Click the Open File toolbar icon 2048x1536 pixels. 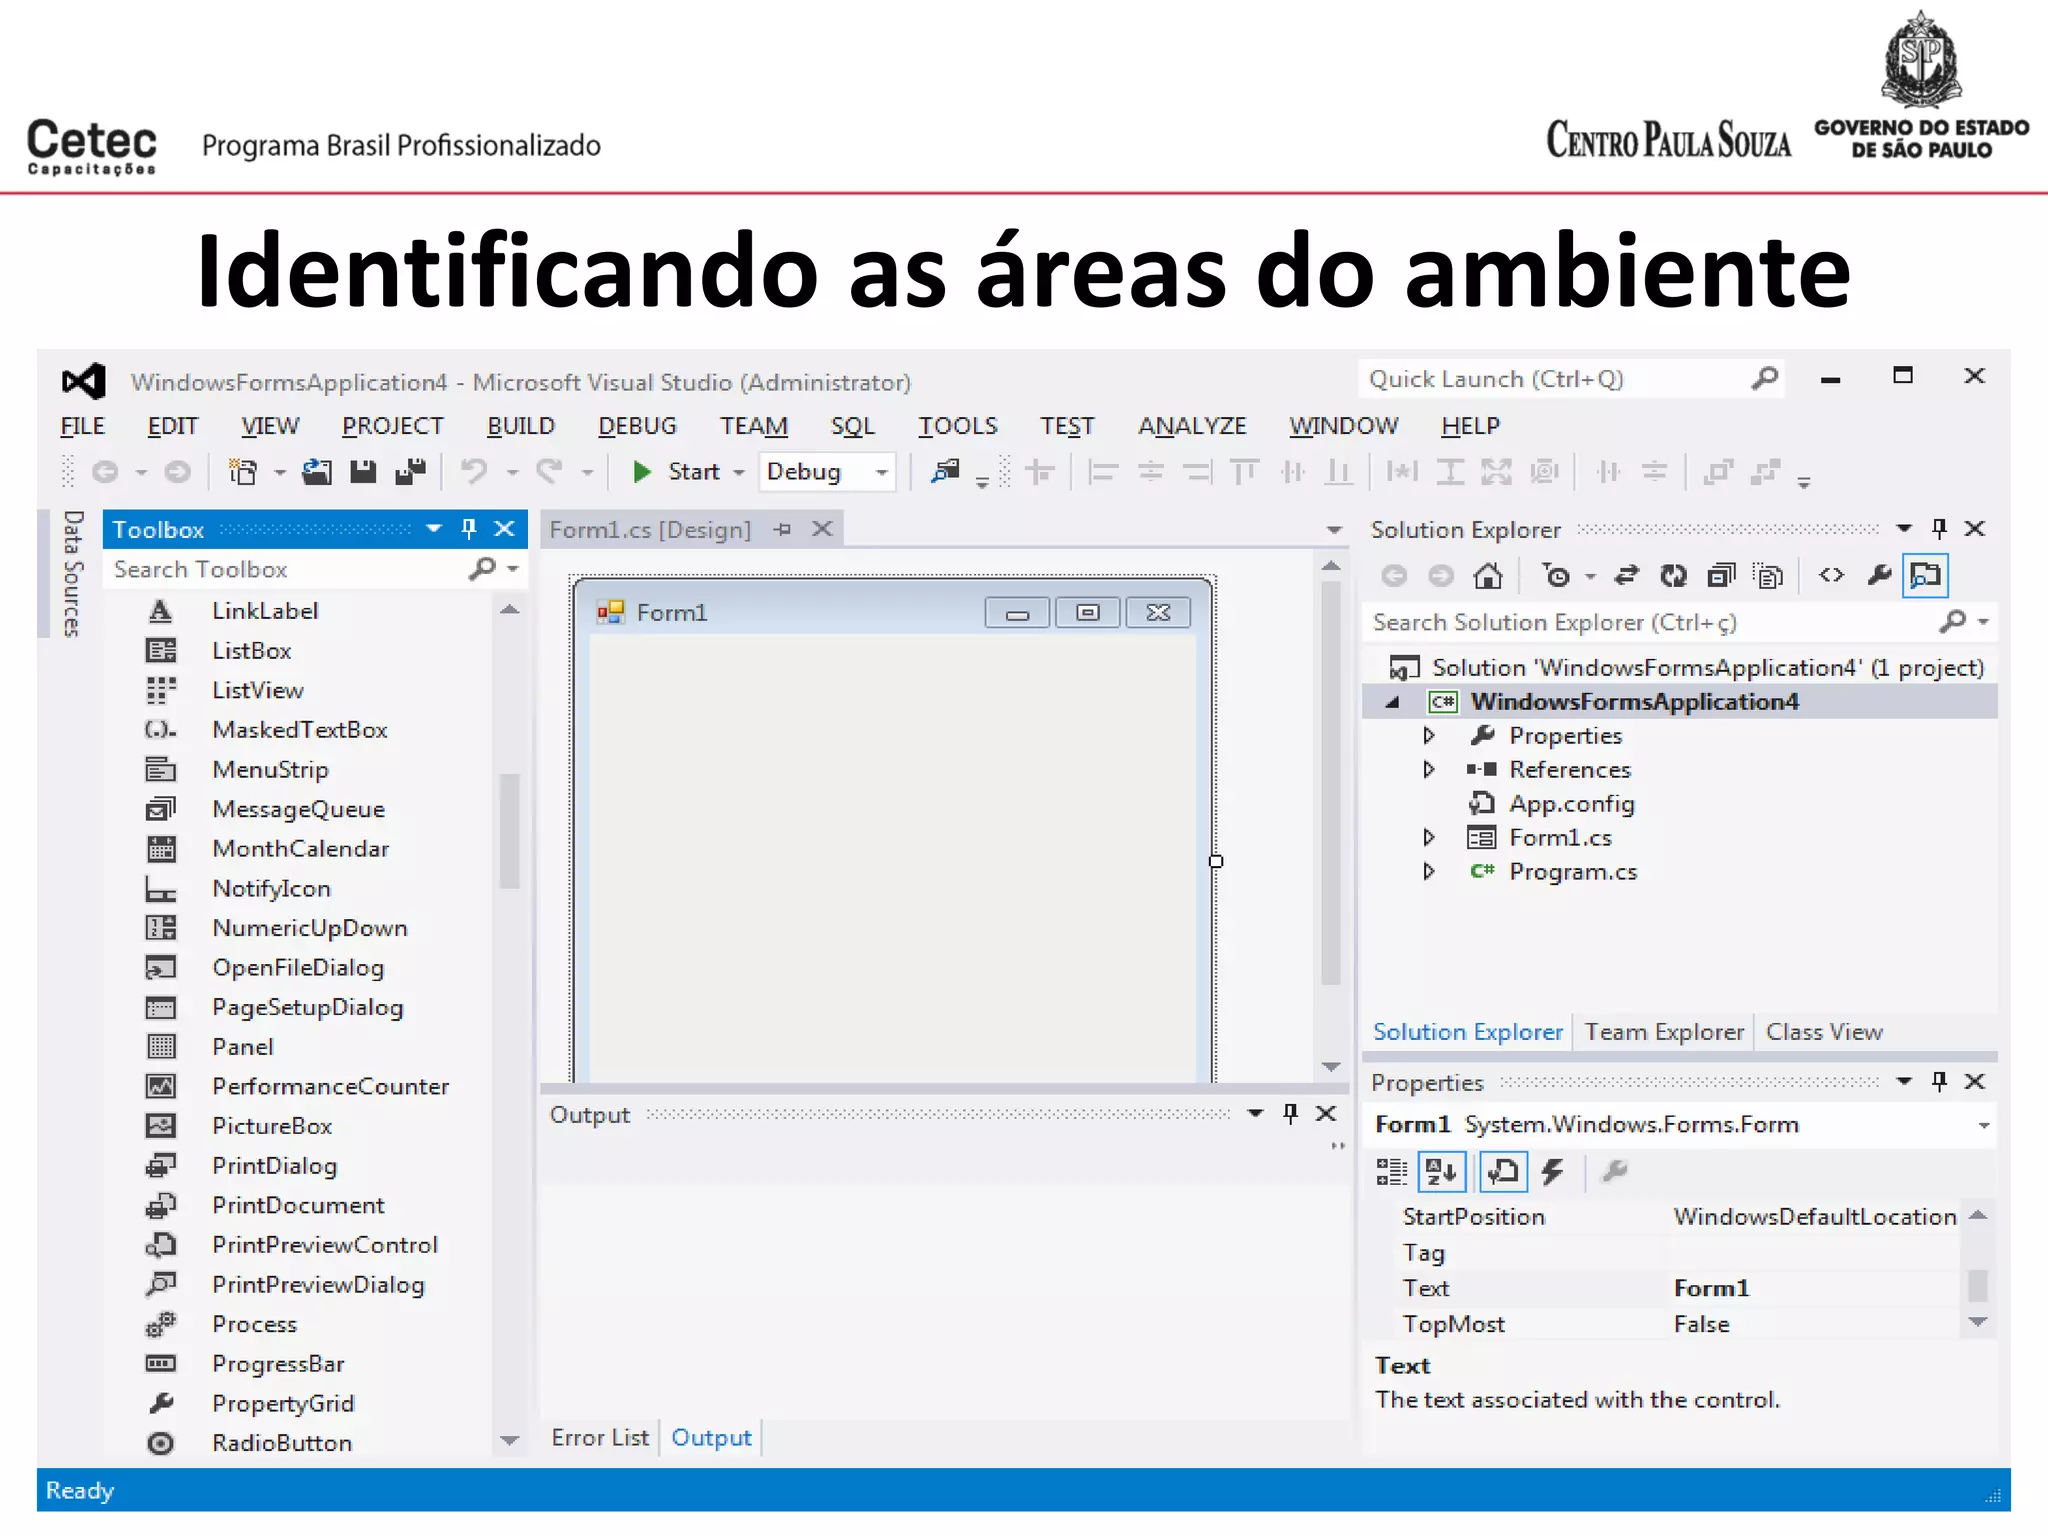[x=317, y=472]
